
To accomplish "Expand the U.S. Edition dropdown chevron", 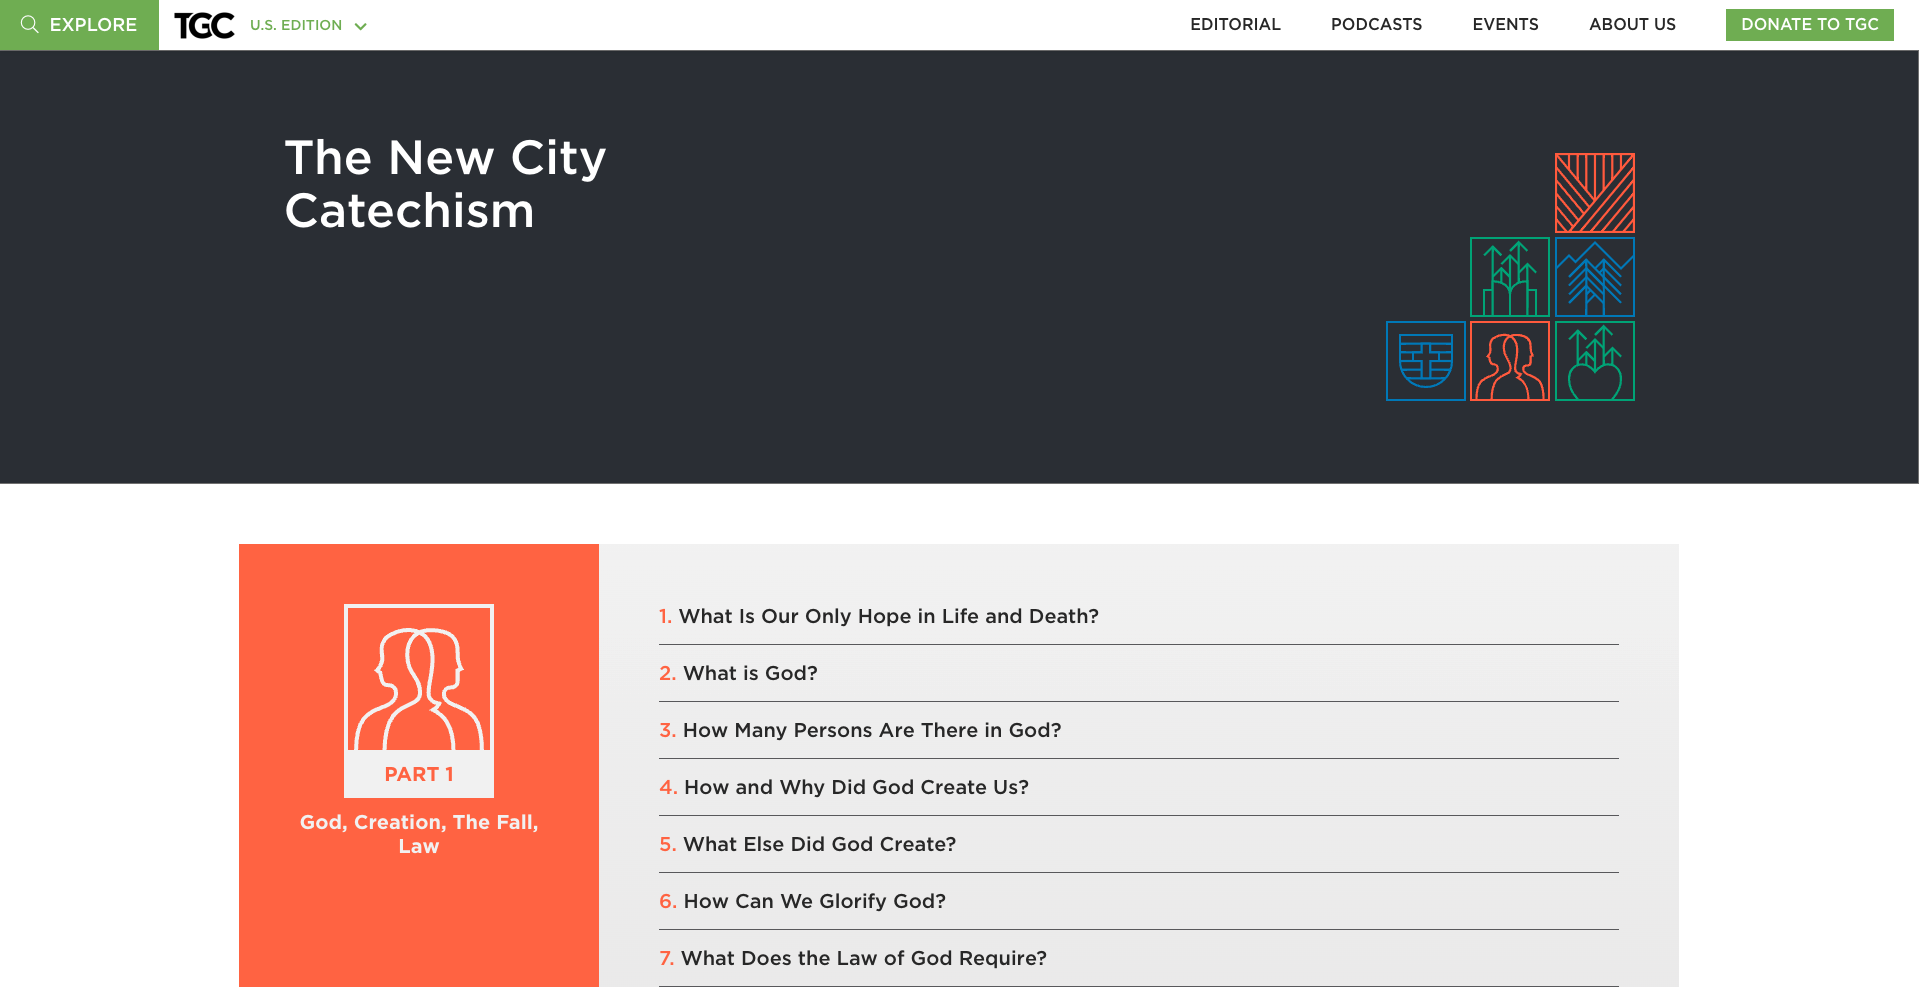I will pyautogui.click(x=360, y=26).
